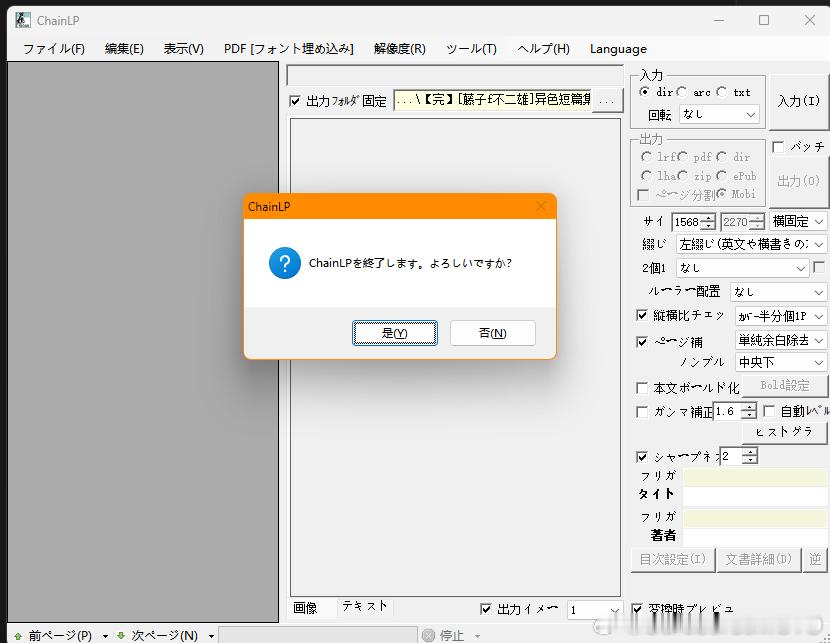The image size is (830, 643).
Task: Click the stop icon in bottom toolbar
Action: coord(429,635)
